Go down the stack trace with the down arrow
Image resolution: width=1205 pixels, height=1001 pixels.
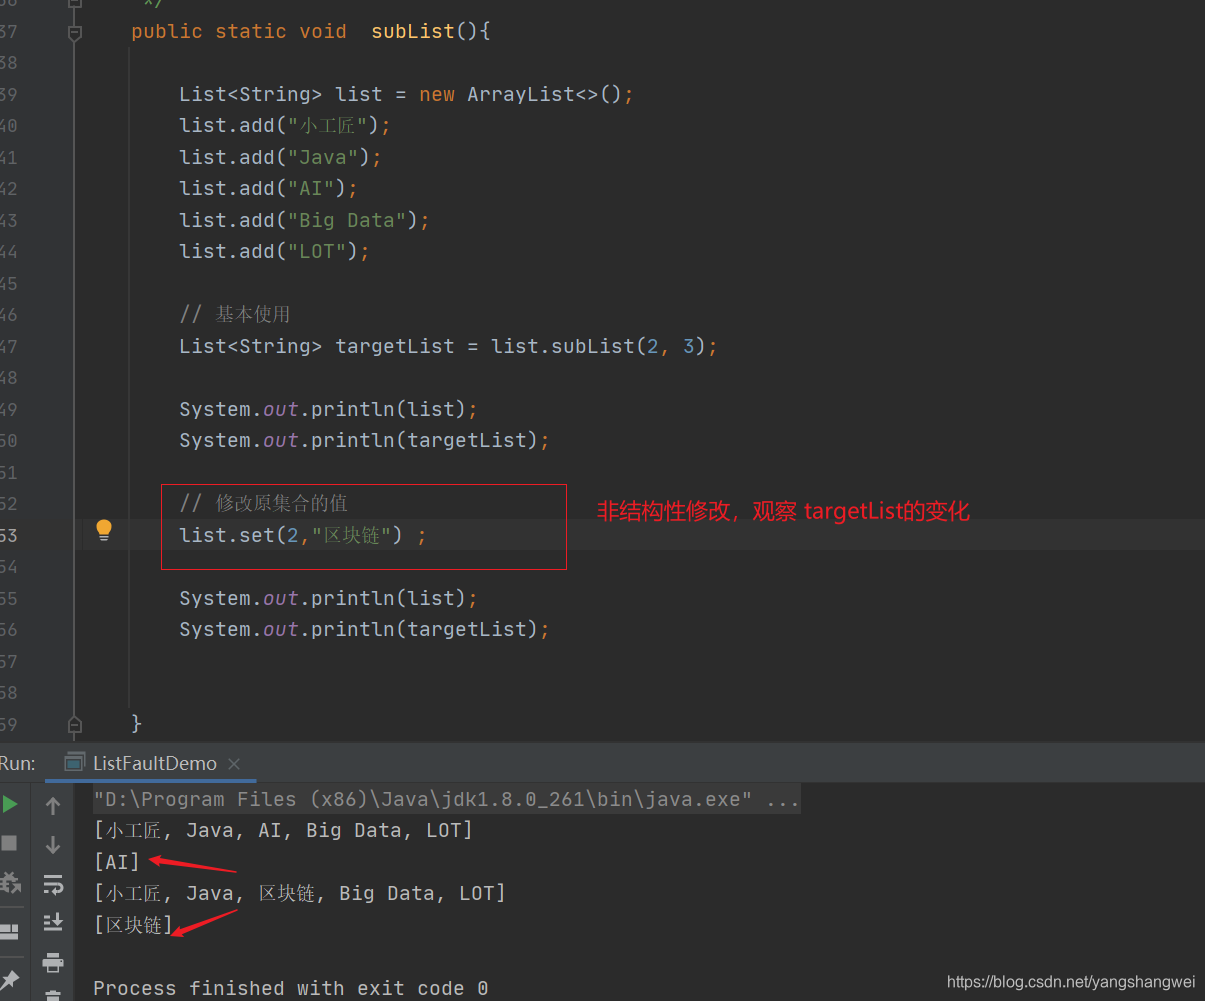tap(53, 845)
